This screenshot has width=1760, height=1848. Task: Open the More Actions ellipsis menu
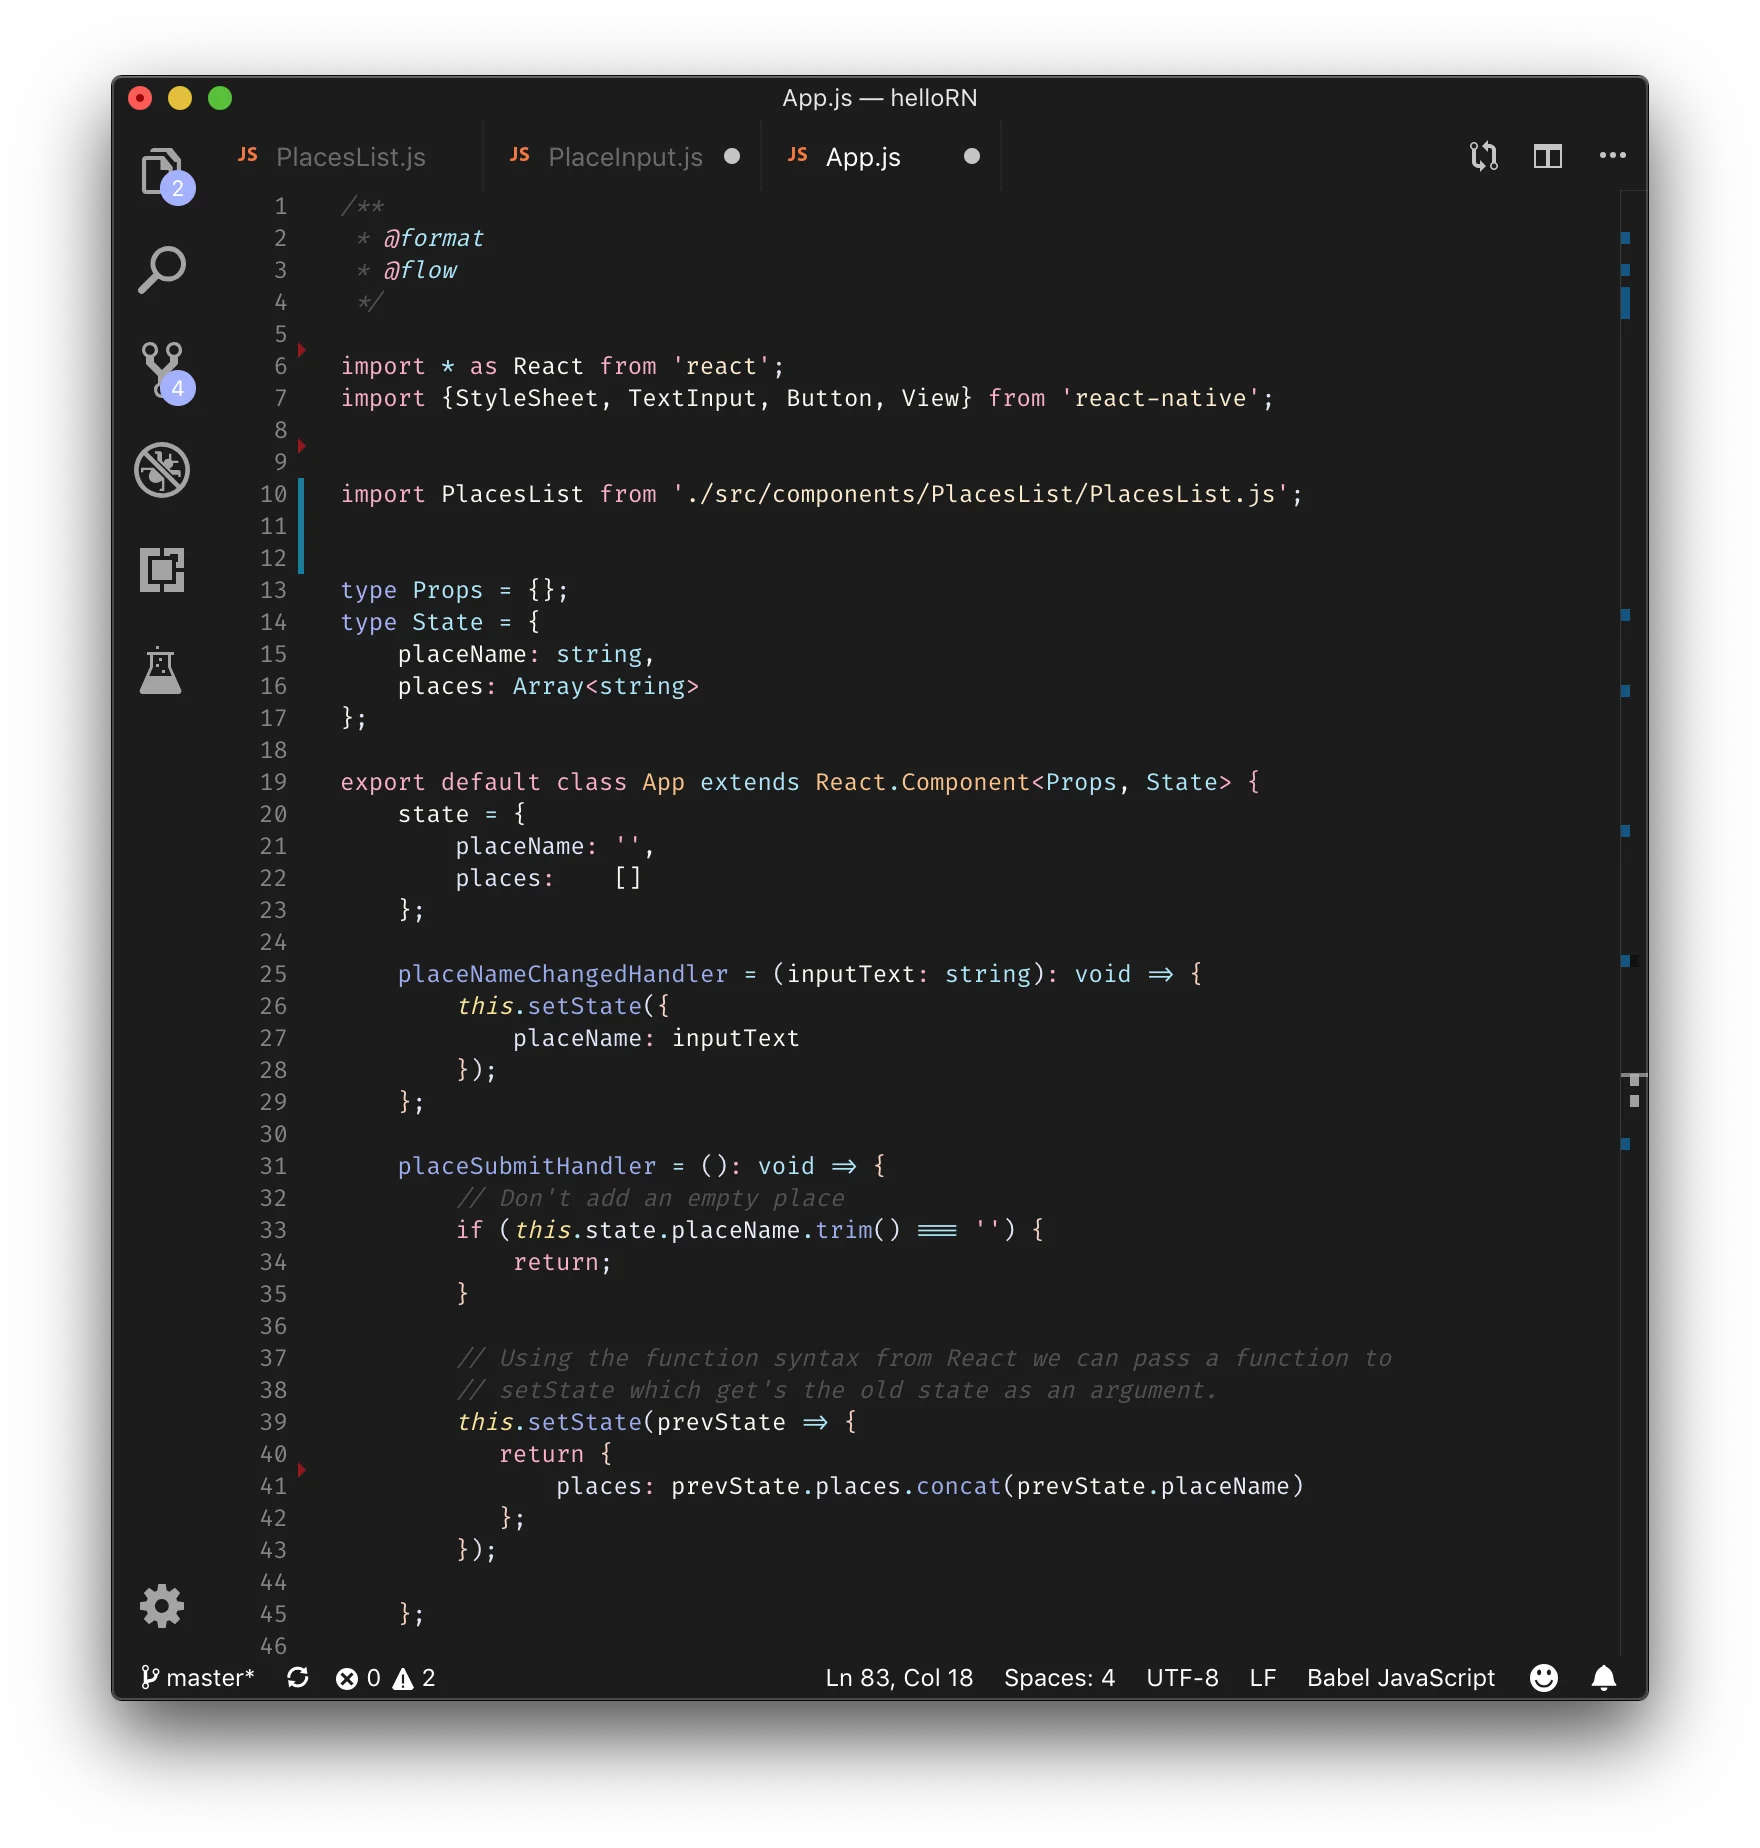point(1613,156)
